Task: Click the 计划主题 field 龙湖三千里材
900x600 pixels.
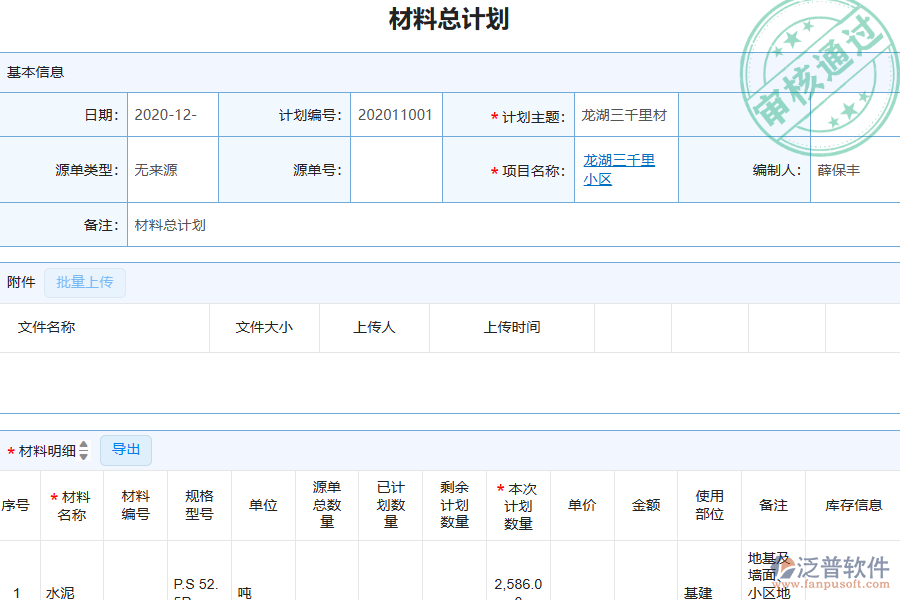Action: tap(625, 115)
